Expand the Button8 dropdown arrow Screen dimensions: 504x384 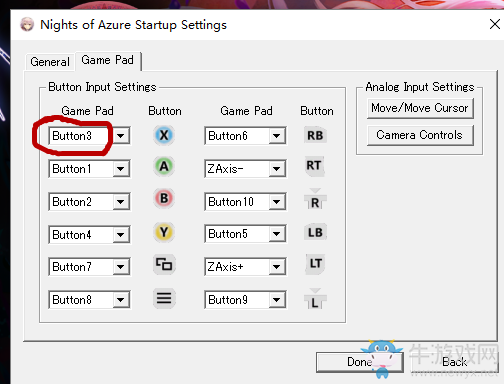121,300
